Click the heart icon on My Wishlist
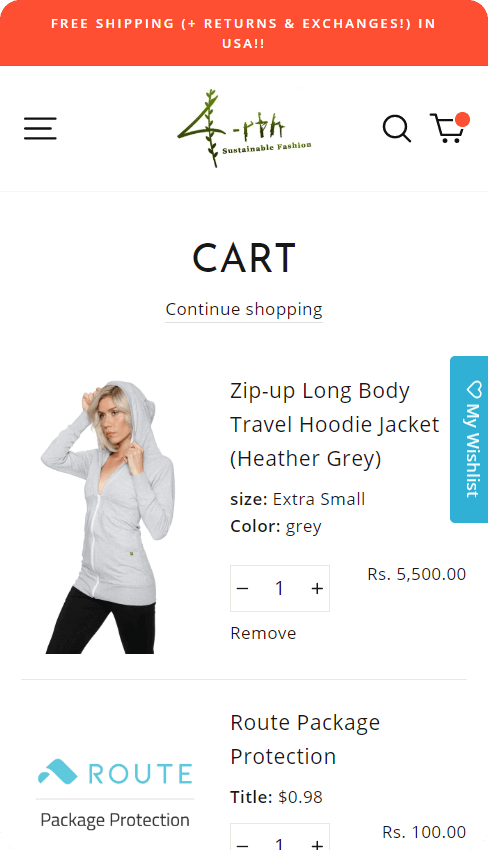The width and height of the screenshot is (488, 850). coord(473,389)
